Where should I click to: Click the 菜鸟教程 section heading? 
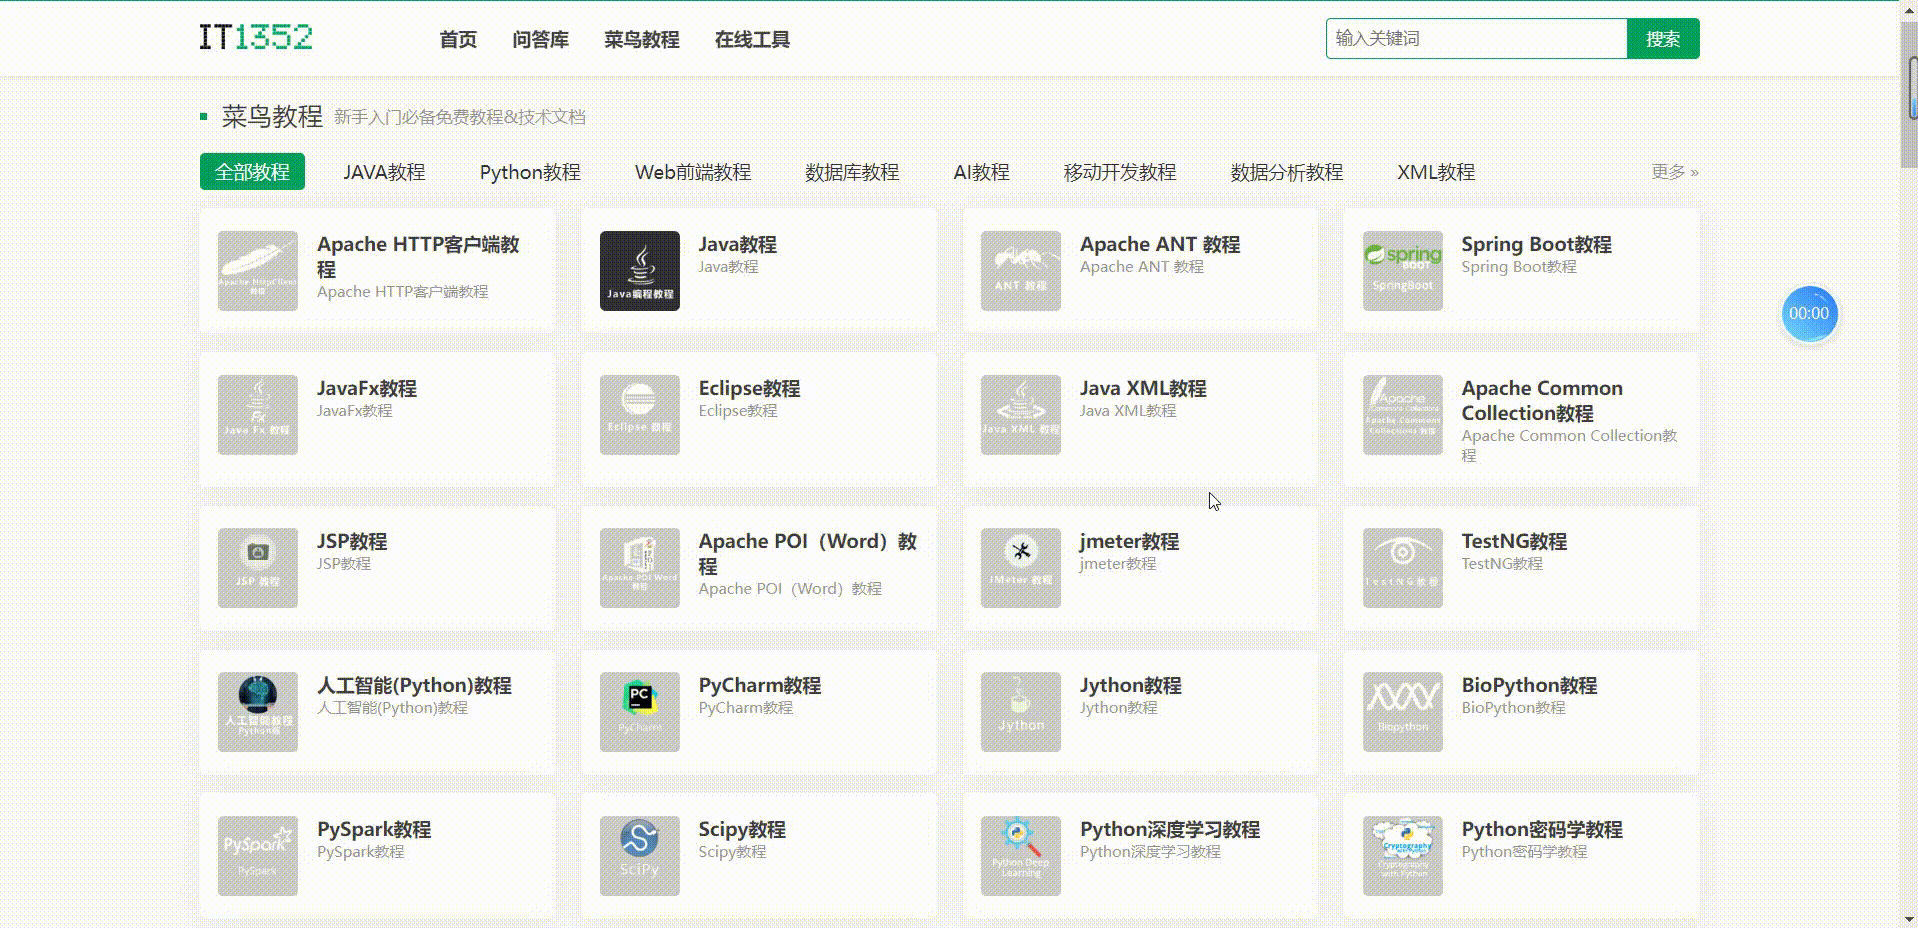[x=272, y=116]
